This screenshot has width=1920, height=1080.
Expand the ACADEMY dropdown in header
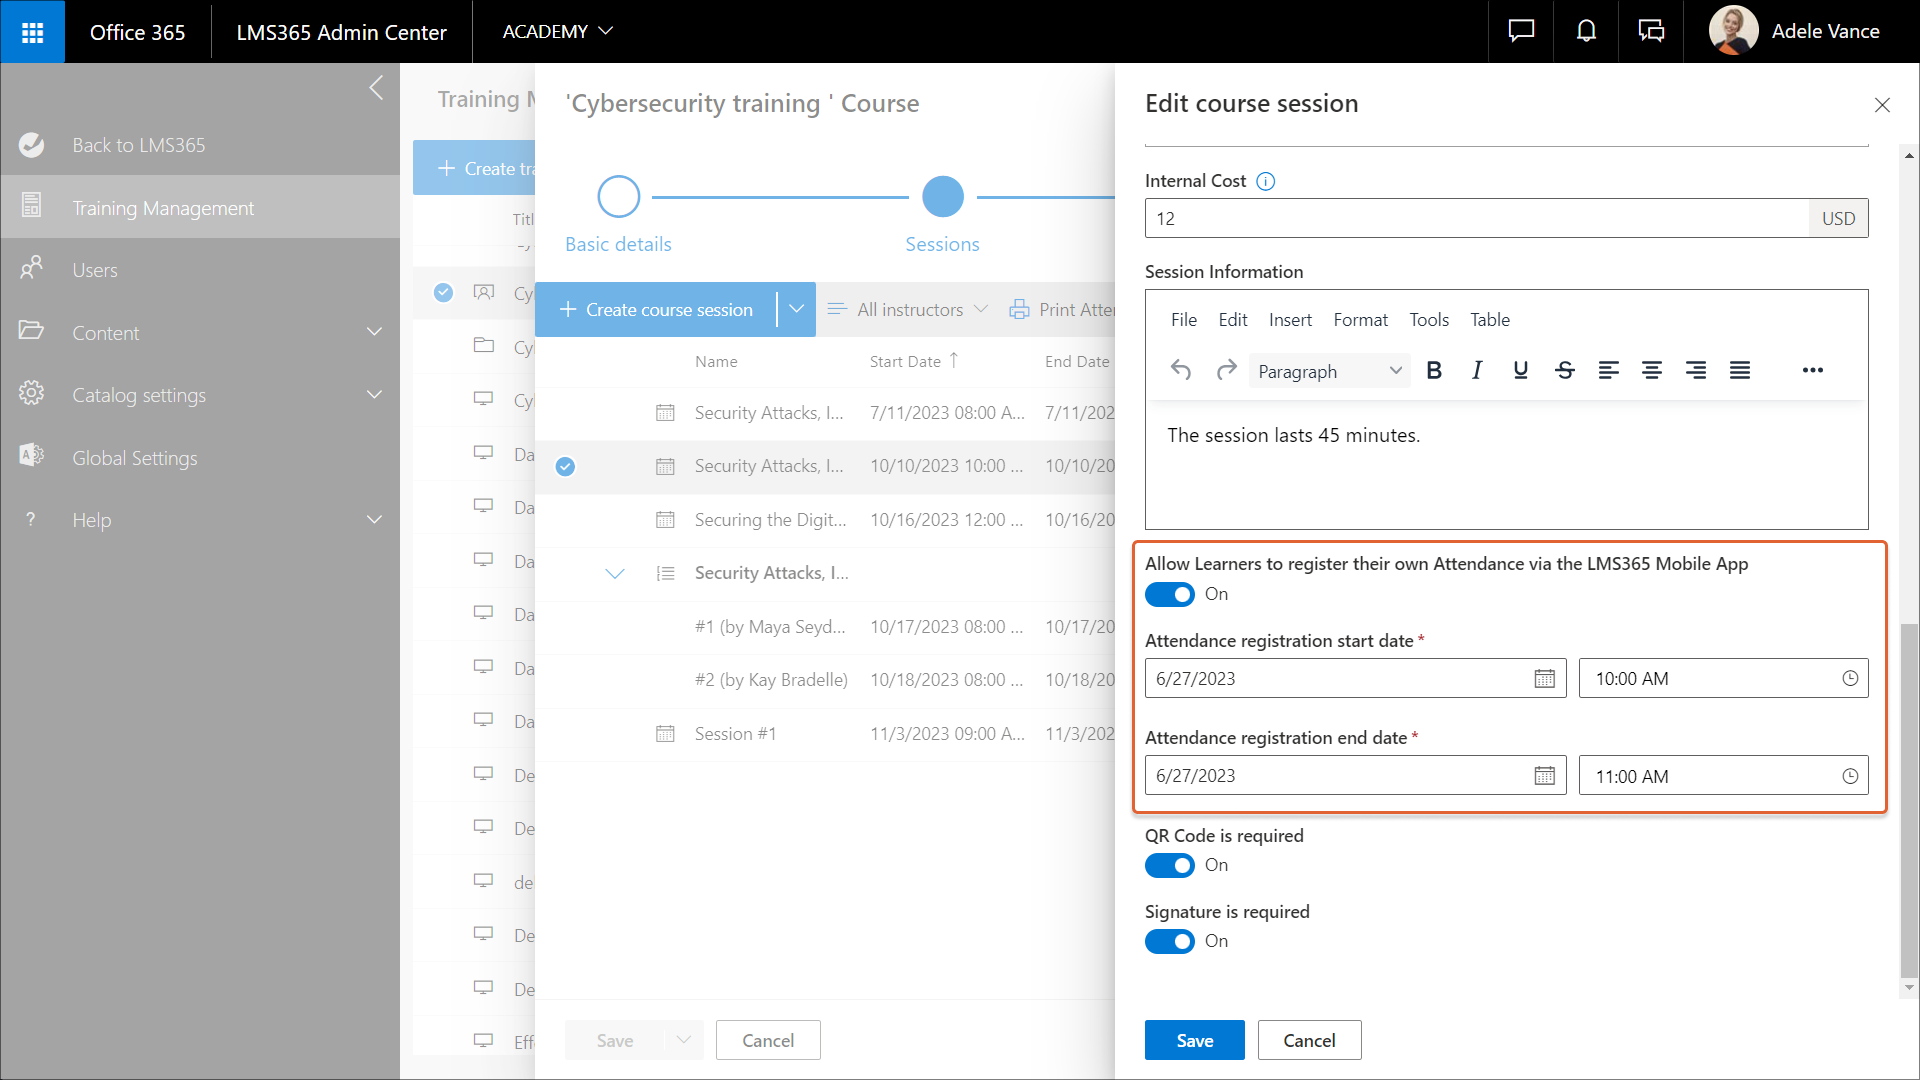click(557, 31)
